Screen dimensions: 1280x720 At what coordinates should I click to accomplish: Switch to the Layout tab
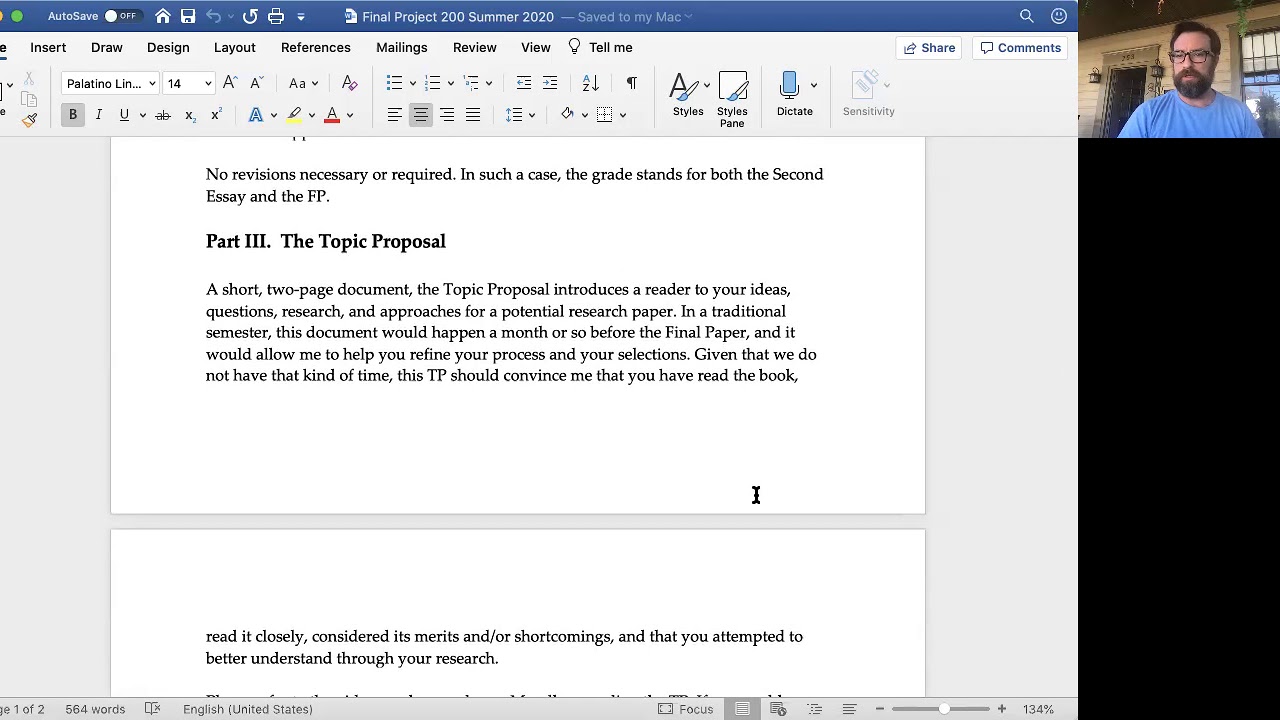[x=234, y=47]
